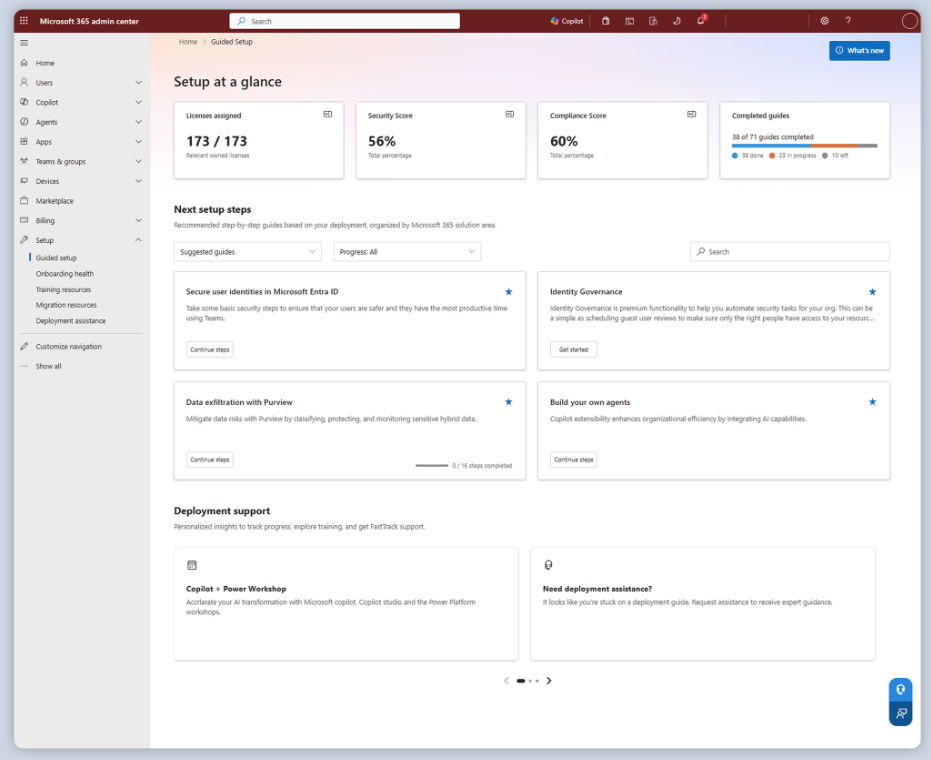Viewport: 931px width, 760px height.
Task: Click the Home breadcrumb link
Action: click(188, 42)
